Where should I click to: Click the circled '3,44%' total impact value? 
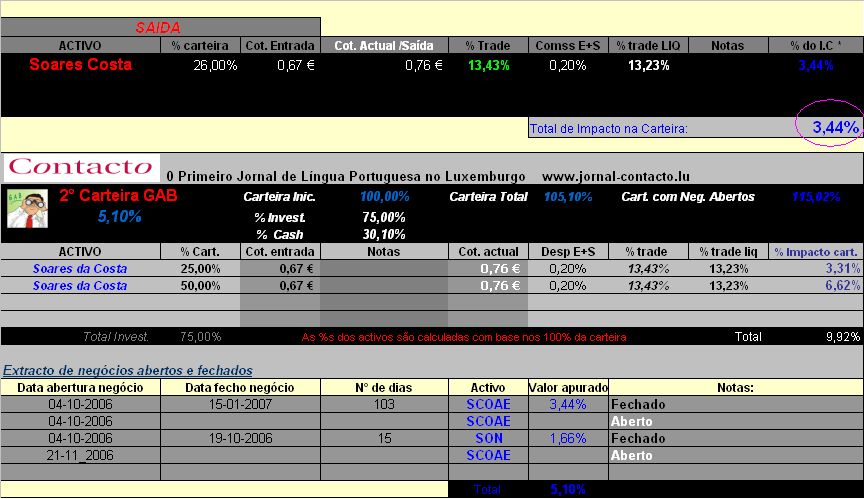[835, 127]
